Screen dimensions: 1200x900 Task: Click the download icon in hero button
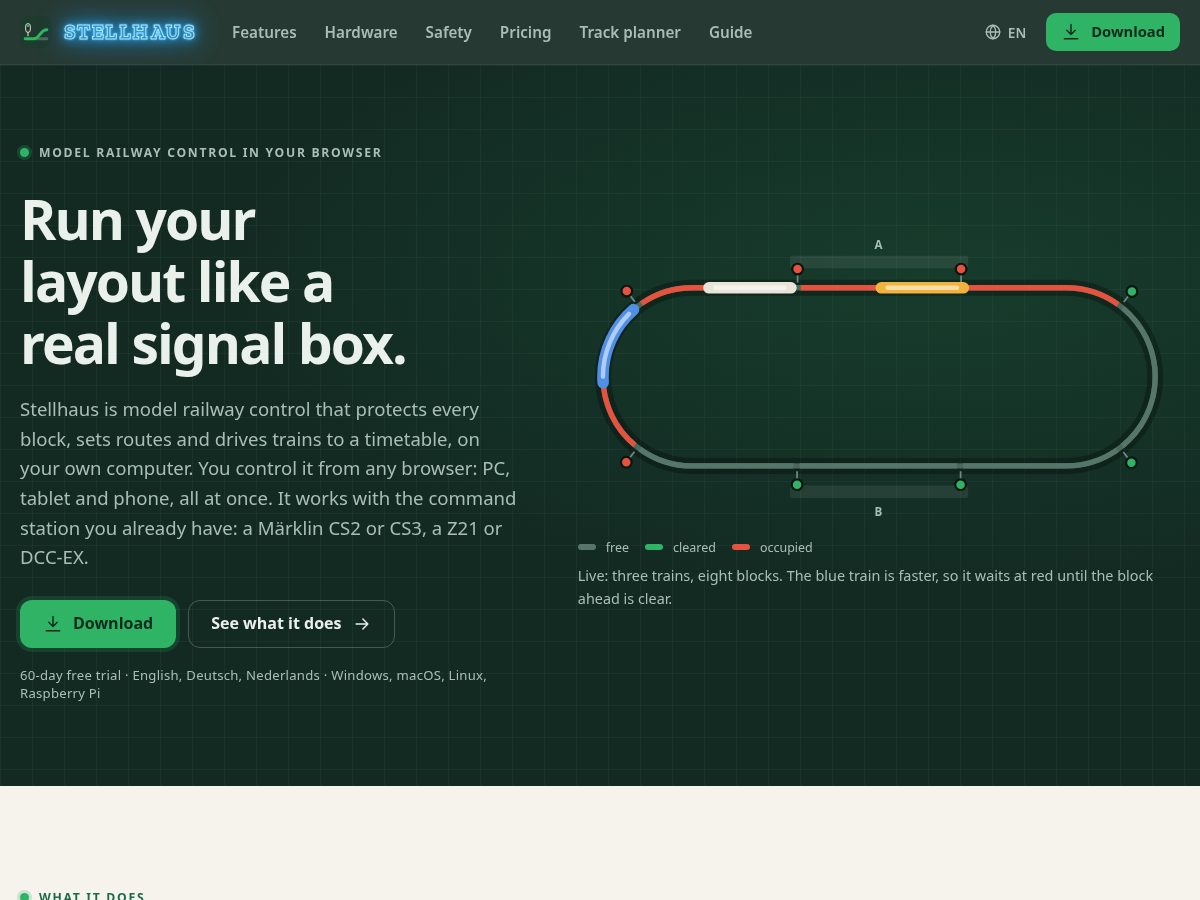tap(53, 624)
